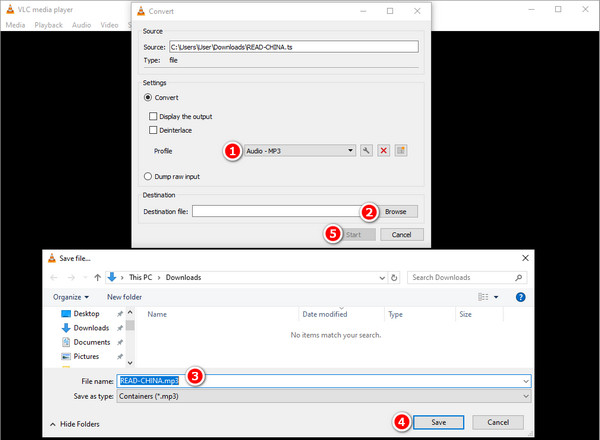
Task: Select the Dump raw input radio button
Action: tap(148, 176)
